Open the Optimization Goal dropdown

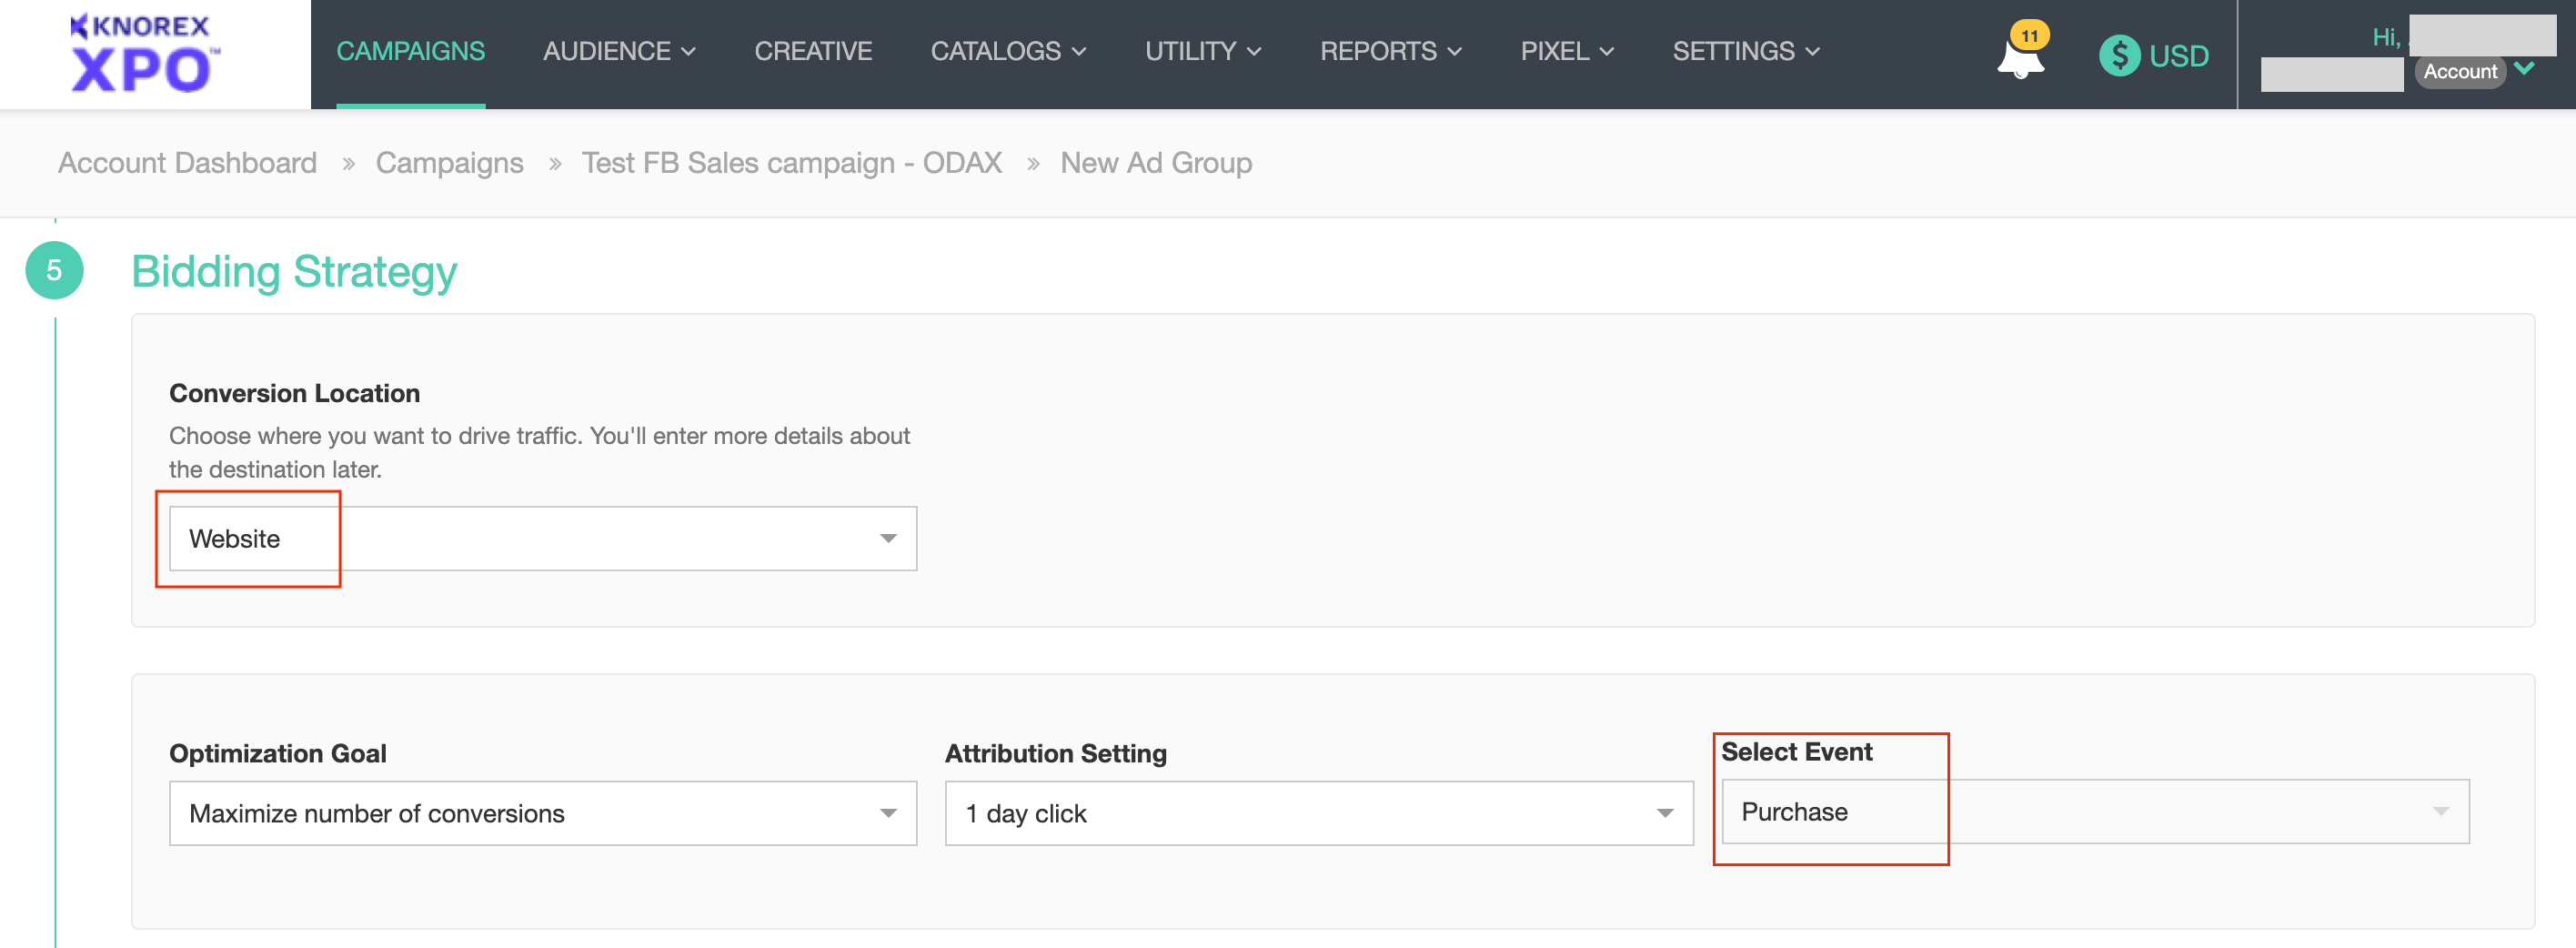point(543,813)
